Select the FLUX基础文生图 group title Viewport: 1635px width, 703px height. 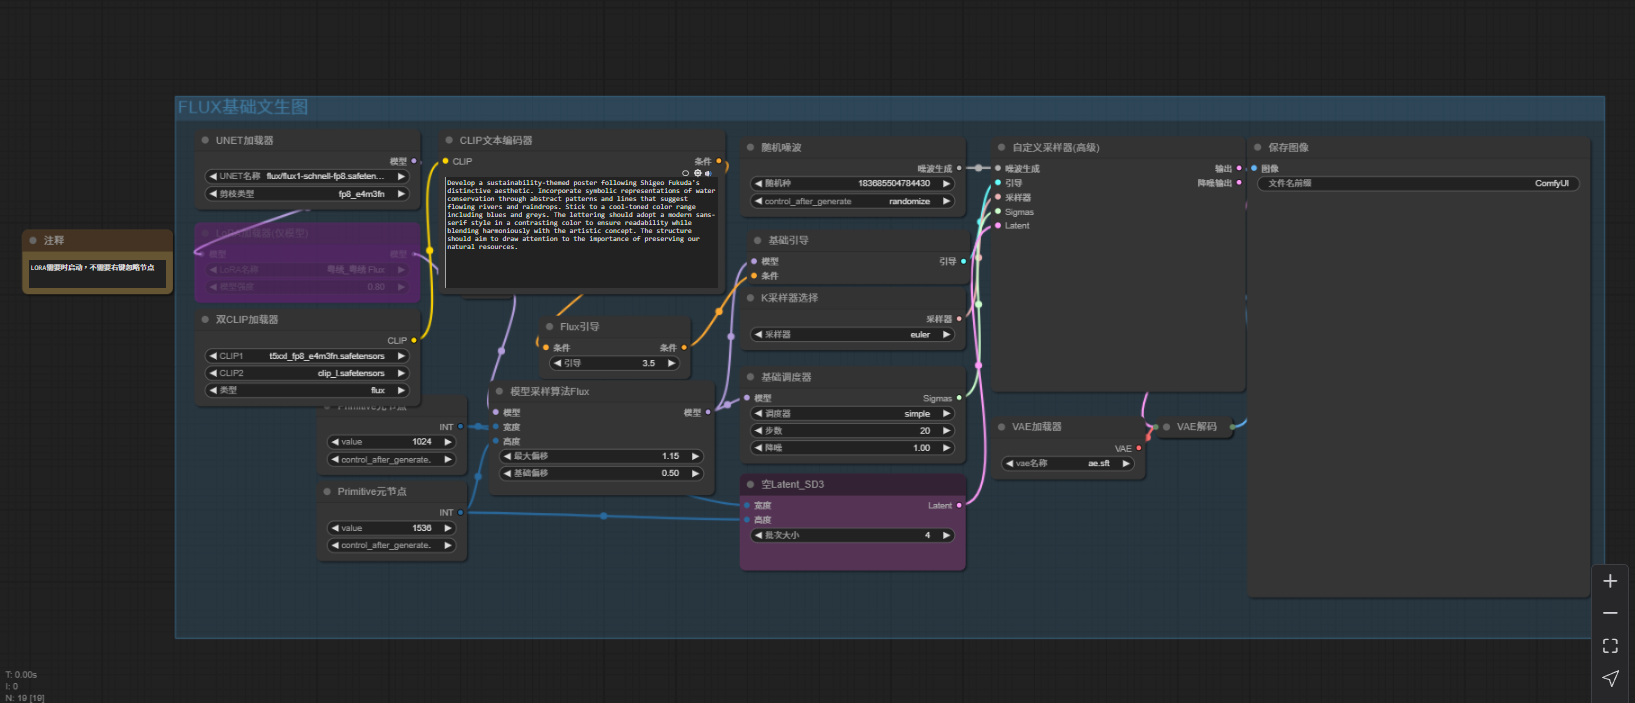click(x=243, y=107)
